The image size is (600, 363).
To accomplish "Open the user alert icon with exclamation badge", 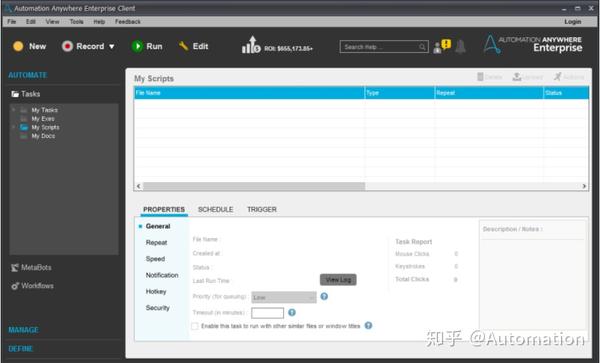I will (442, 46).
